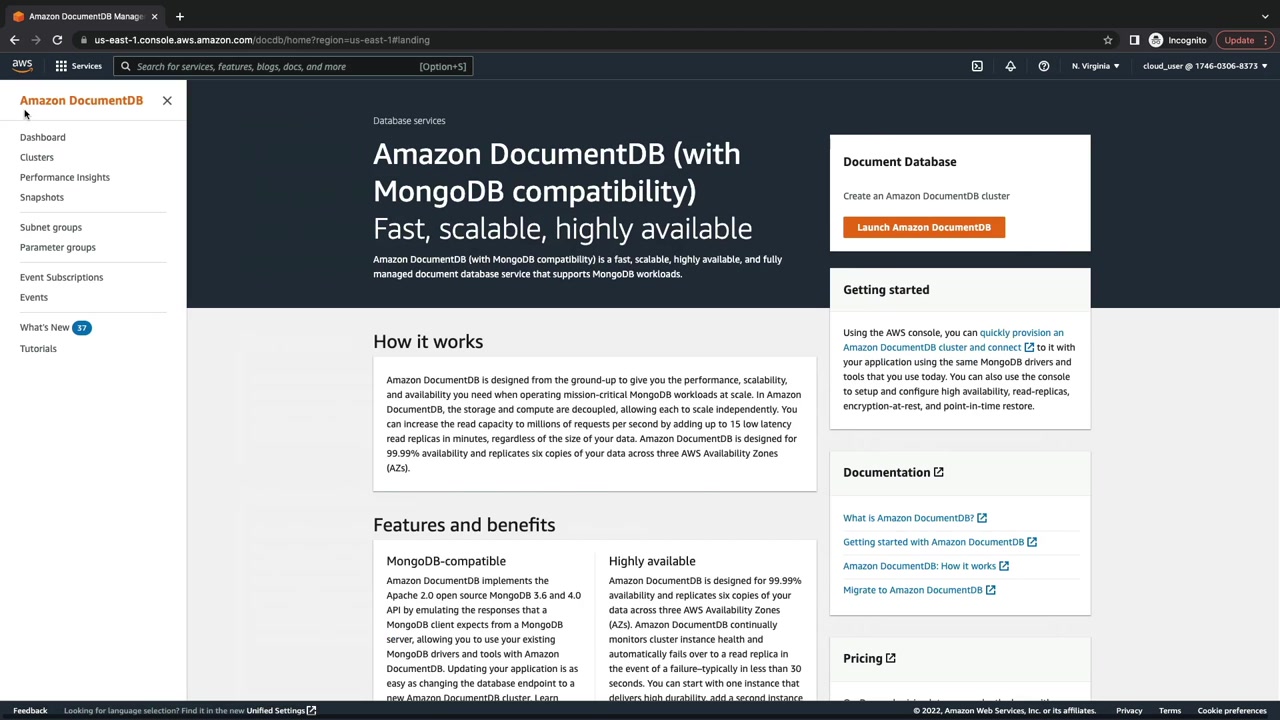Viewport: 1280px width, 720px height.
Task: Click the Feedback button in footer
Action: click(x=30, y=711)
